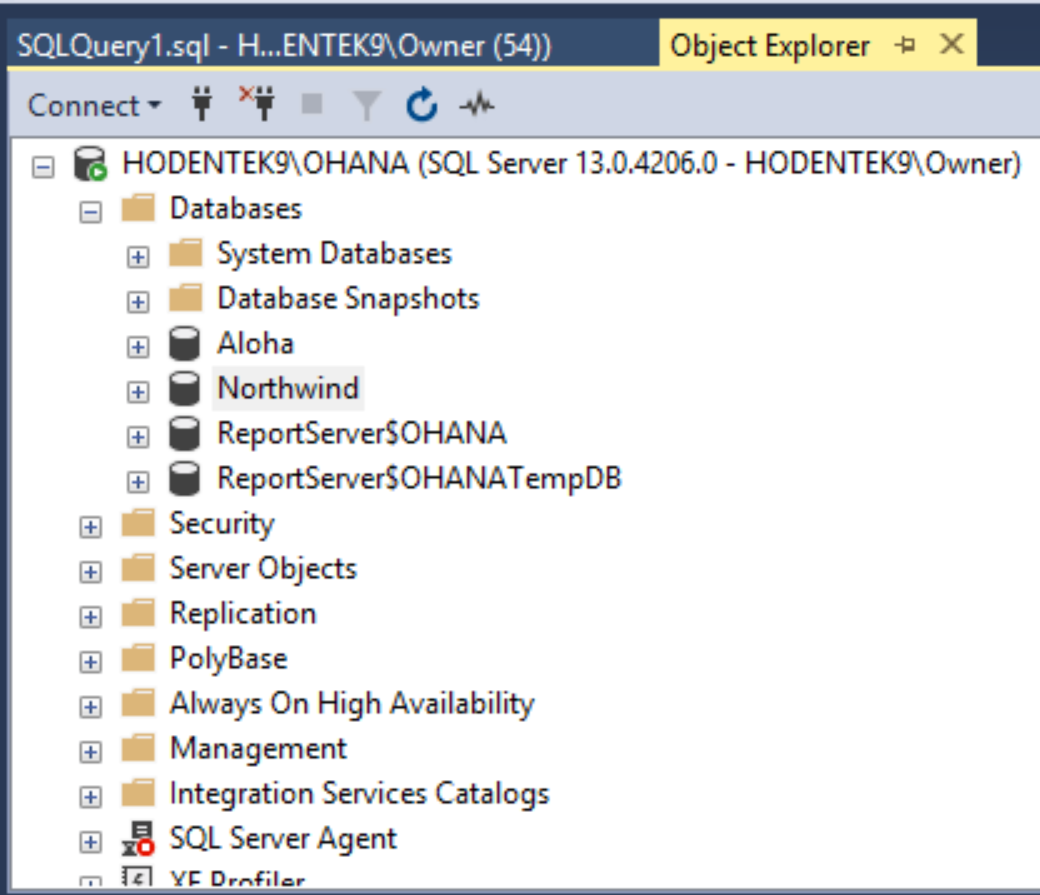Click the Disconnect server icon

pos(260,104)
